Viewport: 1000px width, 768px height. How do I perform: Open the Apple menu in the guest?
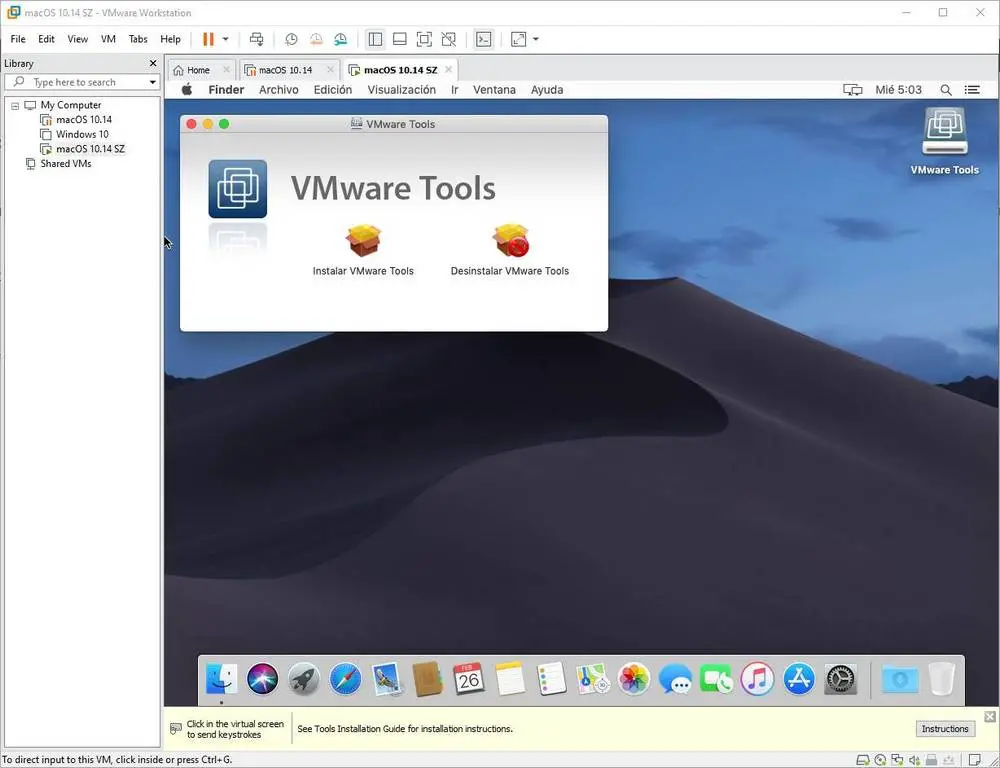(187, 89)
